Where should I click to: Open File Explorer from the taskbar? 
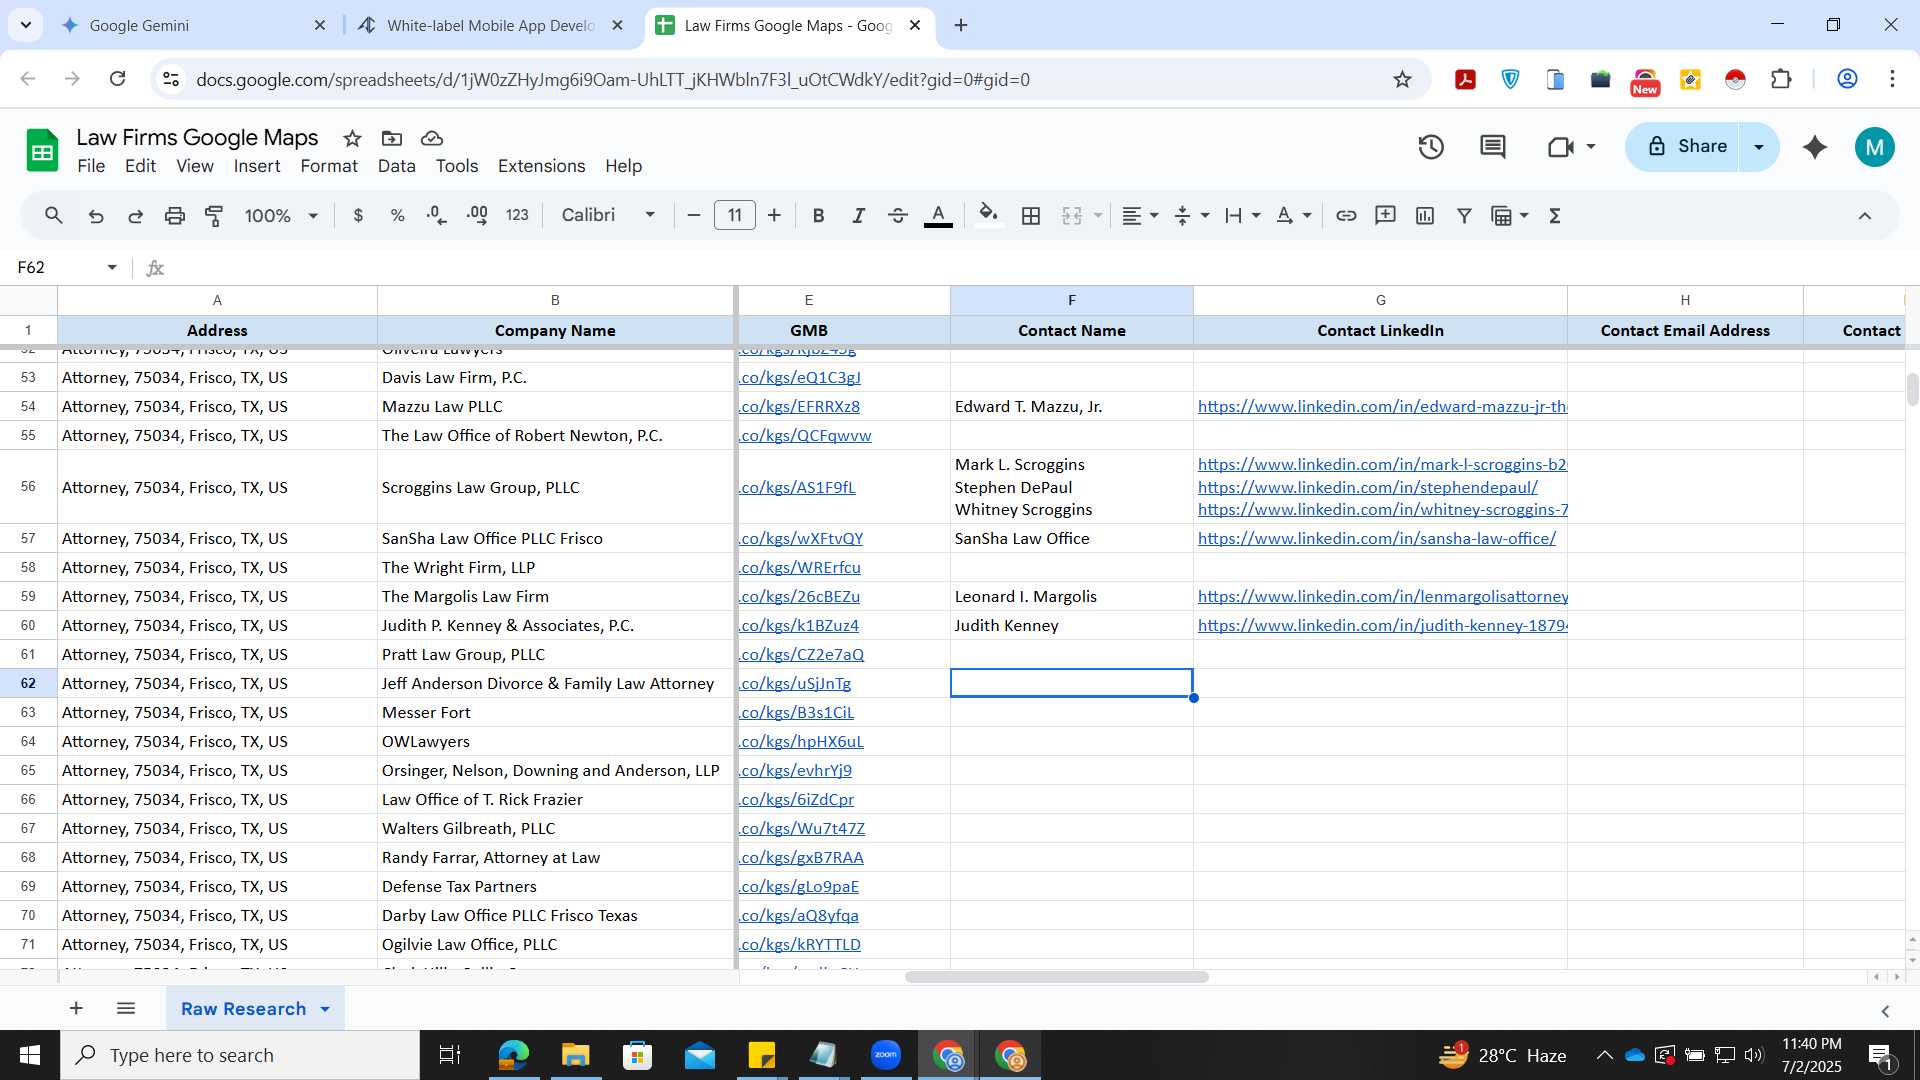click(575, 1055)
